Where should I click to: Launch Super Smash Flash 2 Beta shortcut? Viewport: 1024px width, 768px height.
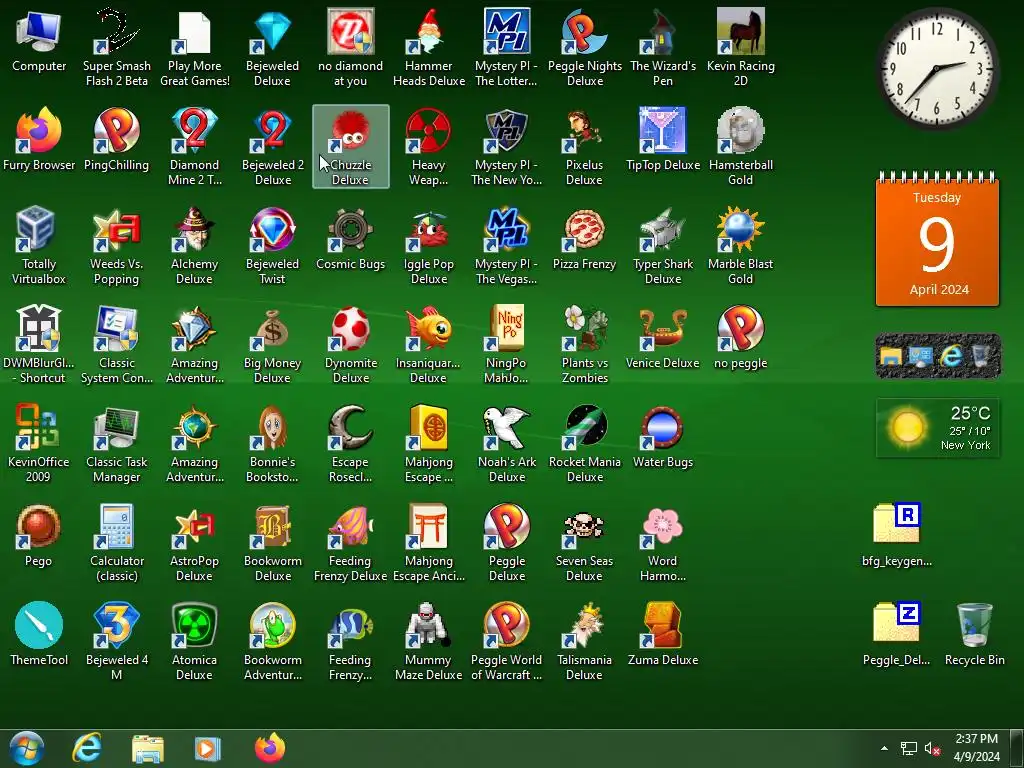tap(116, 48)
